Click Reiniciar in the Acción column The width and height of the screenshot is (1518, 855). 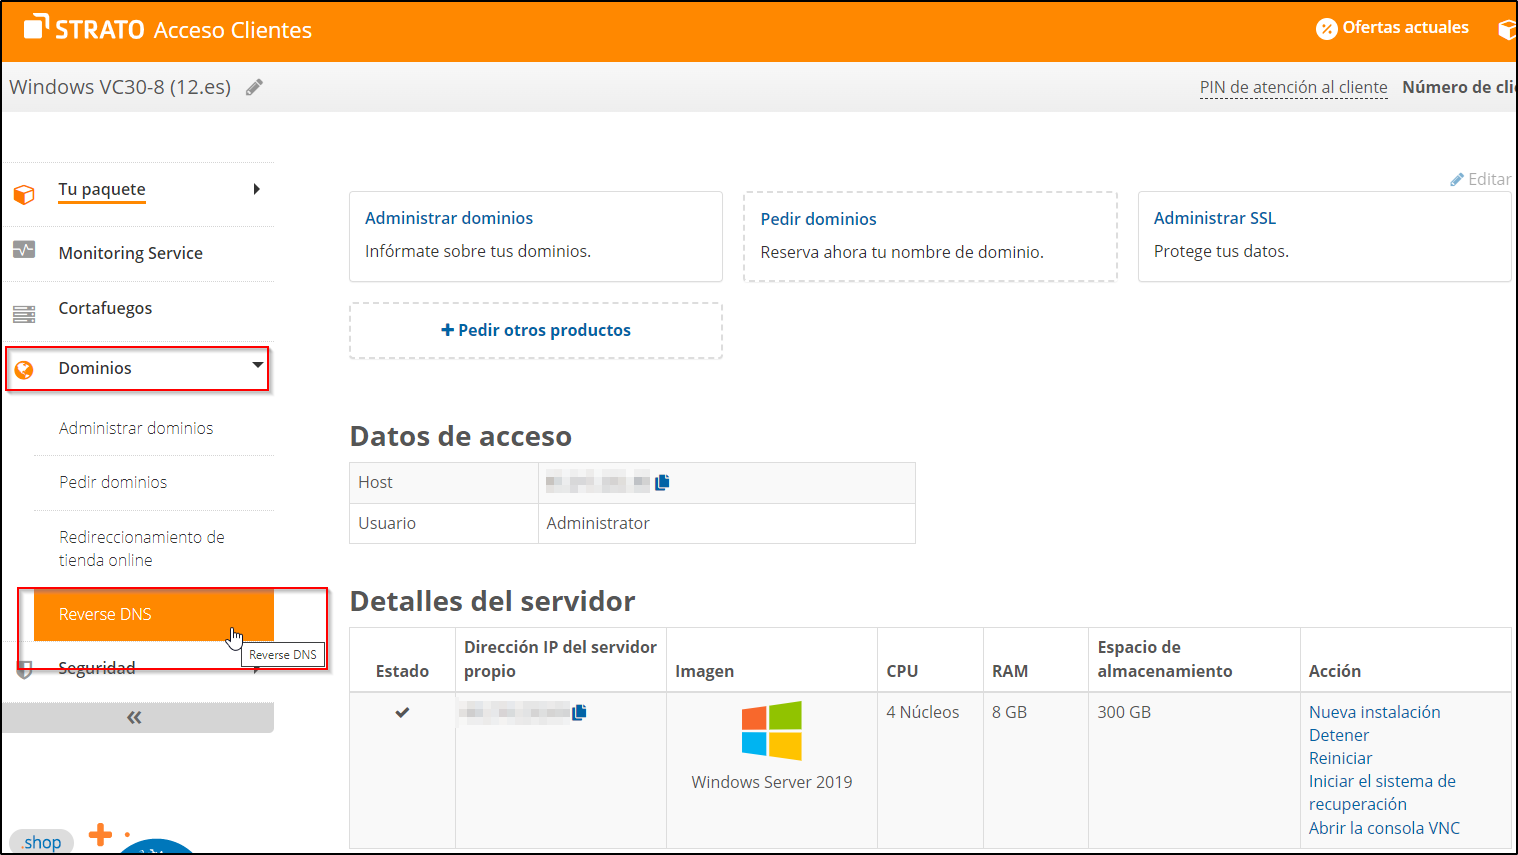[1340, 758]
